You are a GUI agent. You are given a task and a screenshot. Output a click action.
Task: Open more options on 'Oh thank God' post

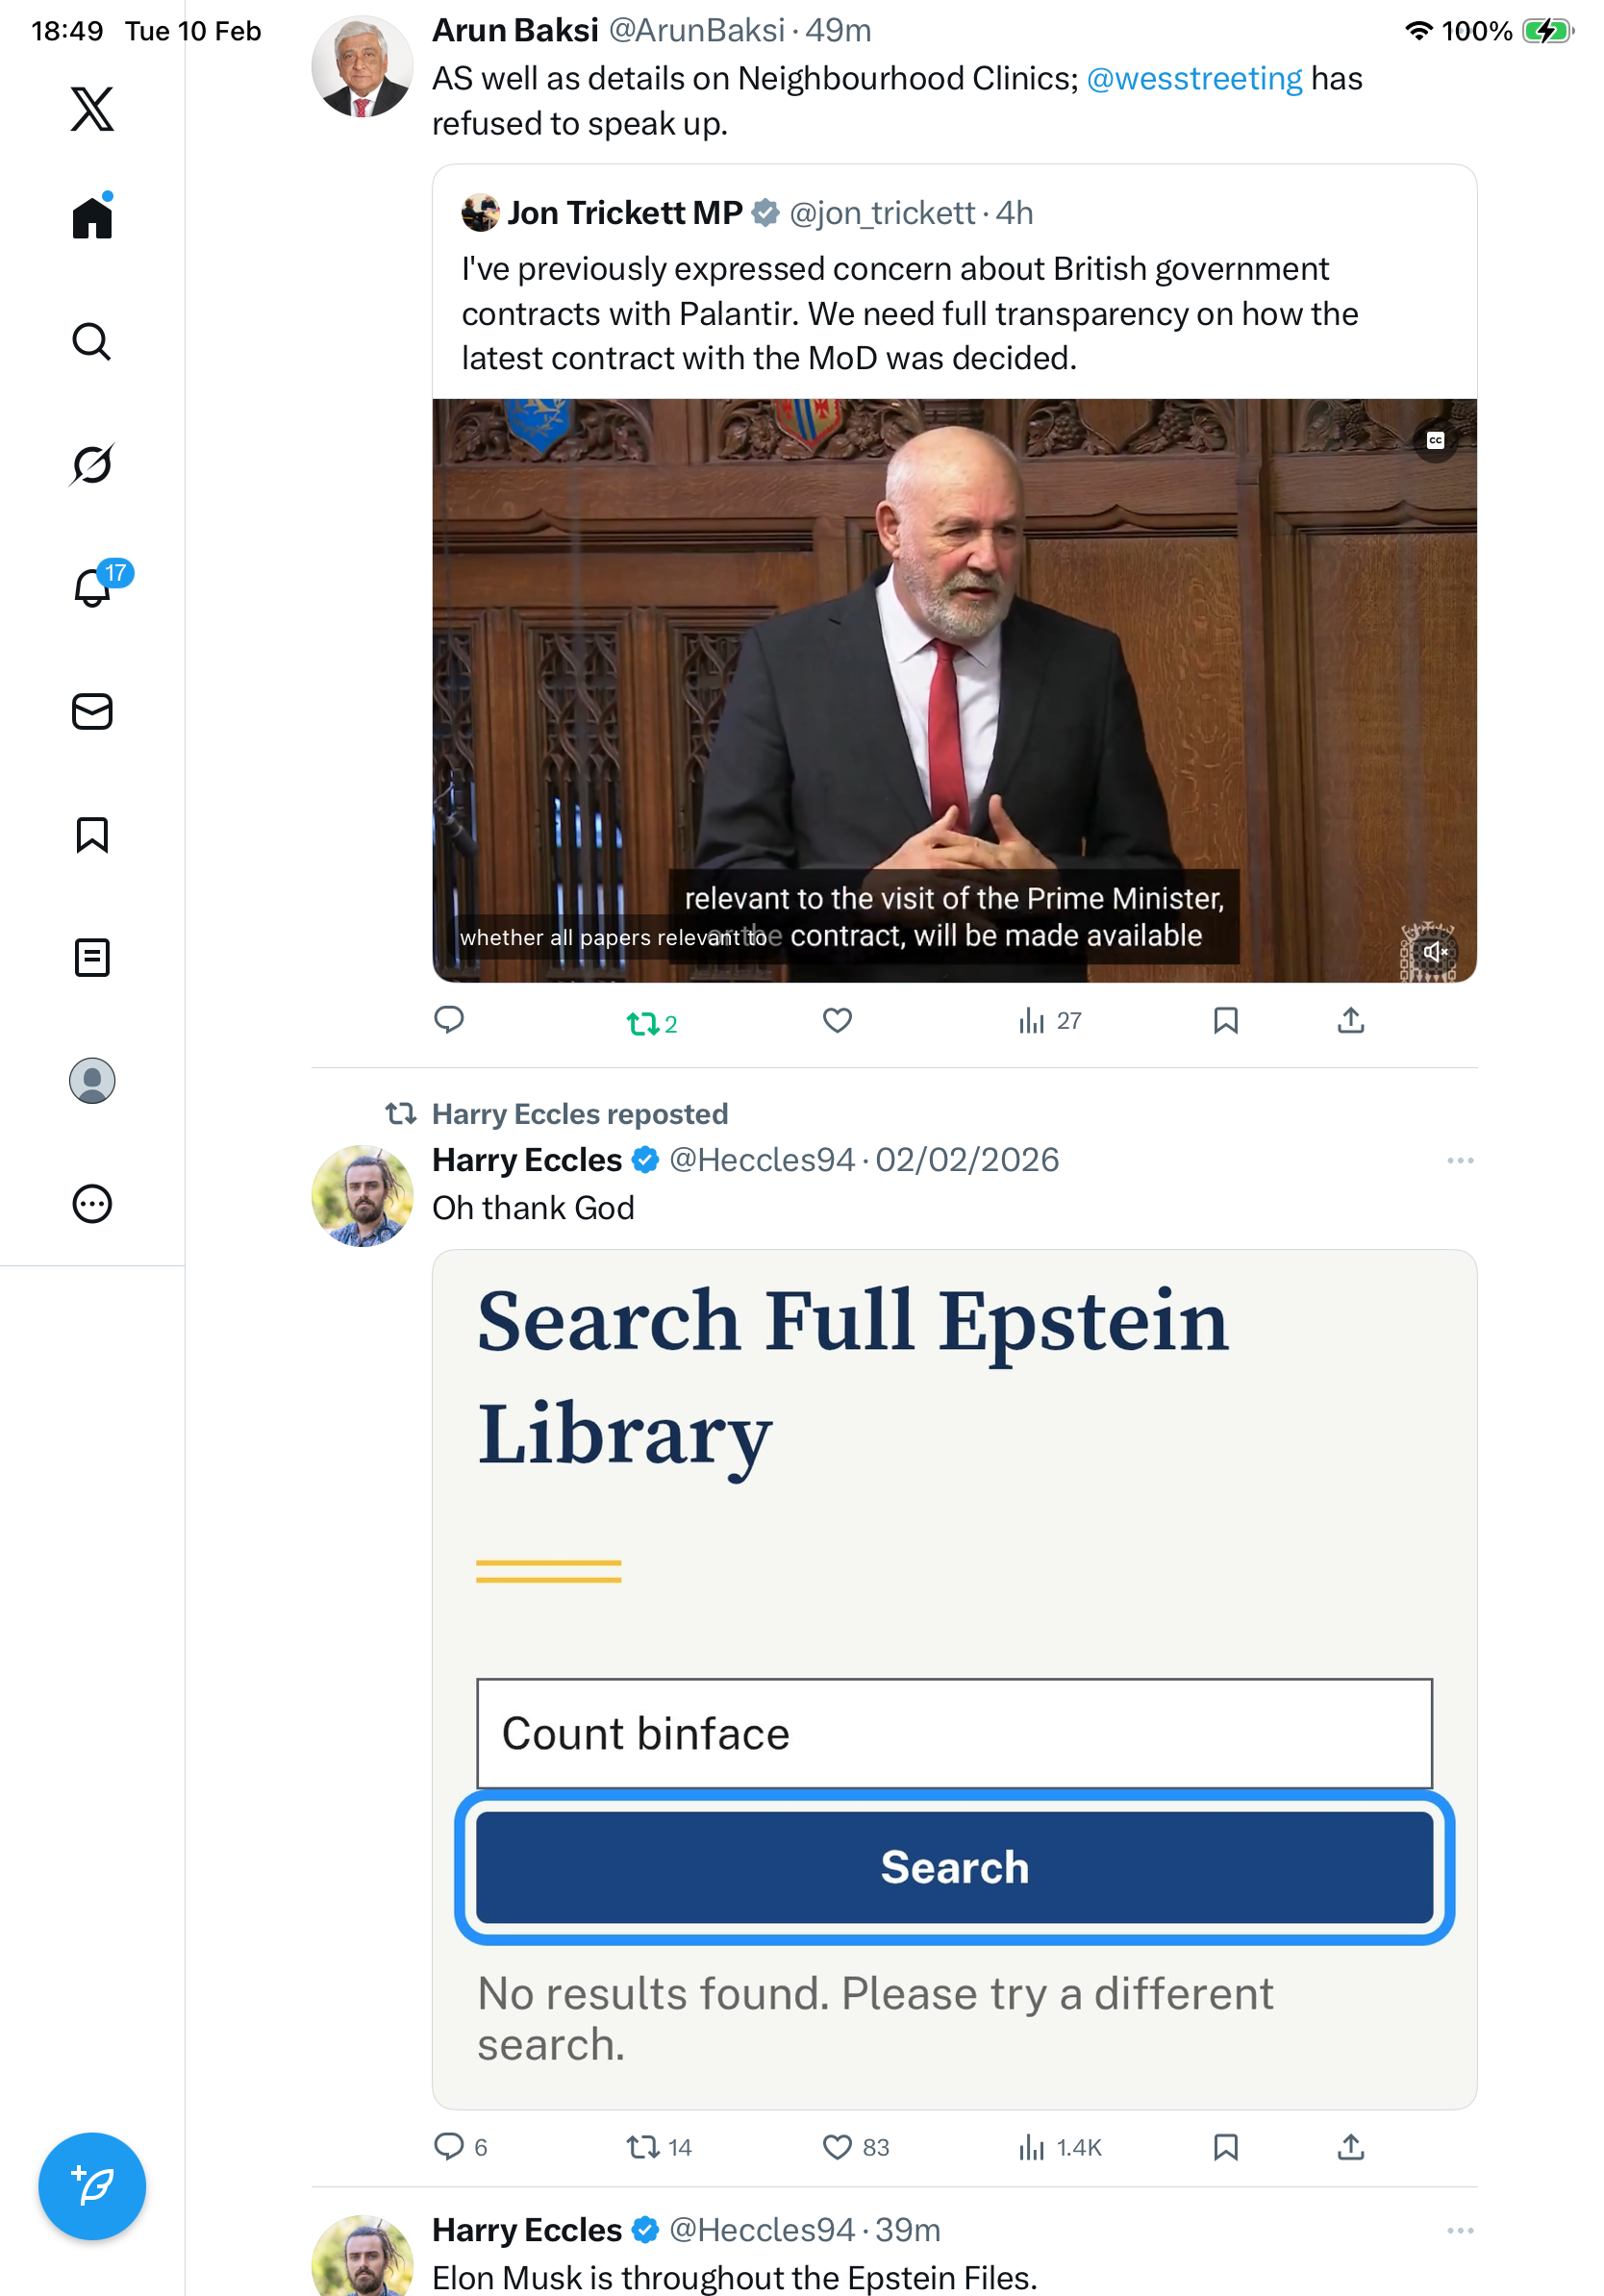tap(1460, 1160)
